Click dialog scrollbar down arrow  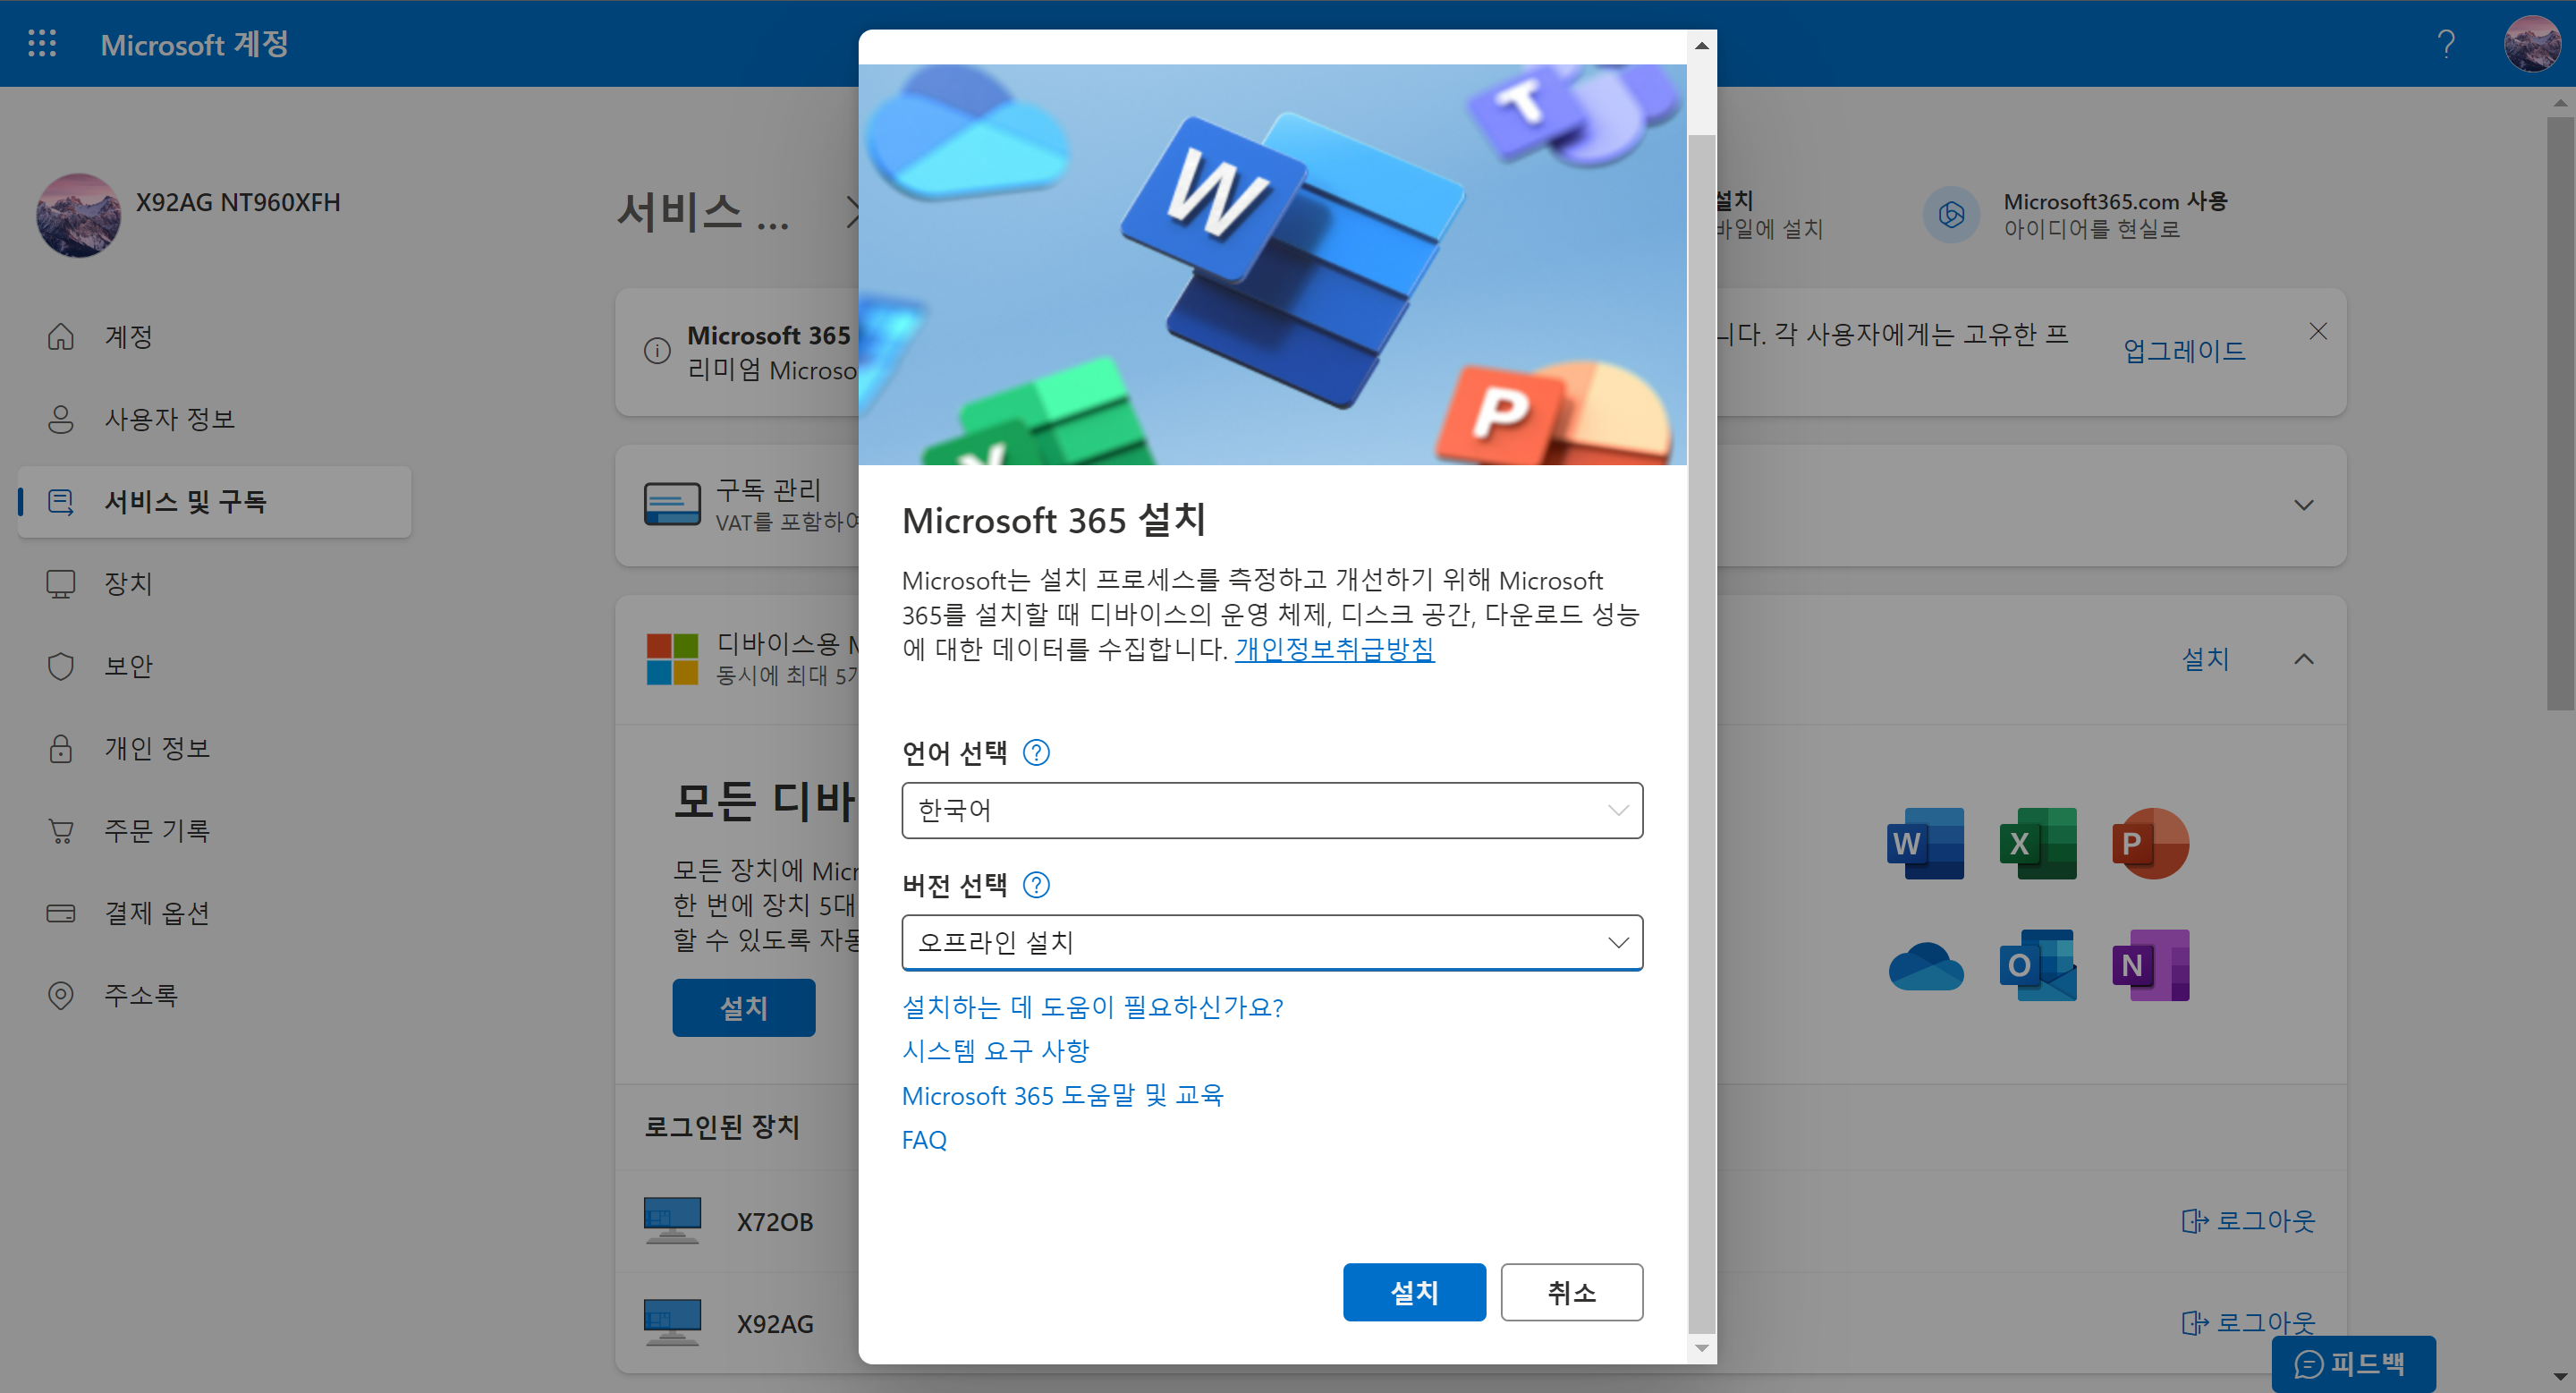pos(1702,1348)
